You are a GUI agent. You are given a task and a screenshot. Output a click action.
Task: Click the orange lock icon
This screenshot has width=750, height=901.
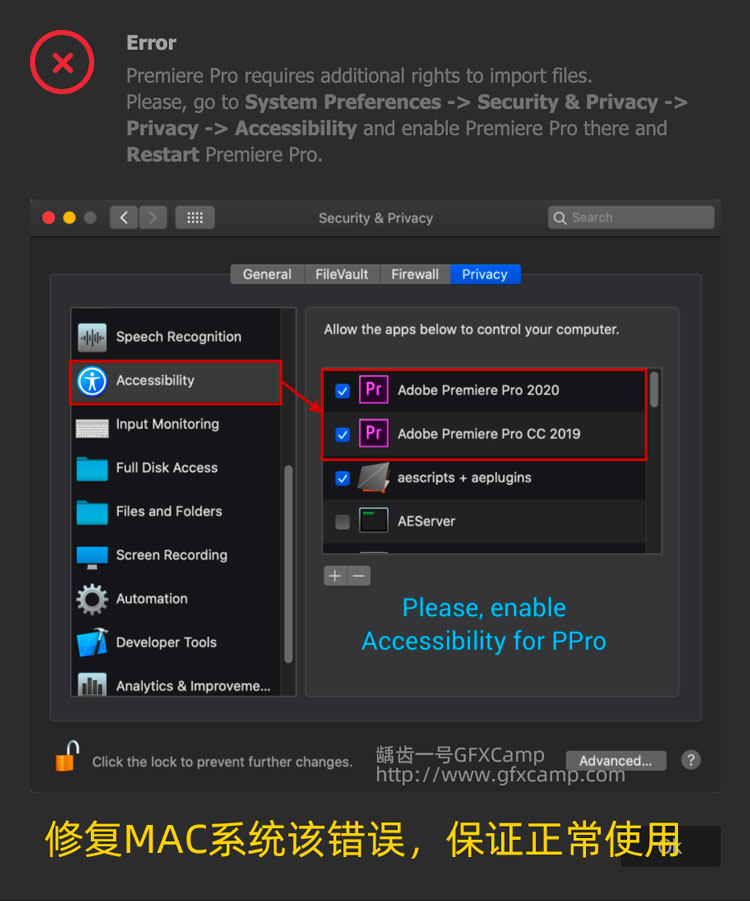tap(66, 757)
